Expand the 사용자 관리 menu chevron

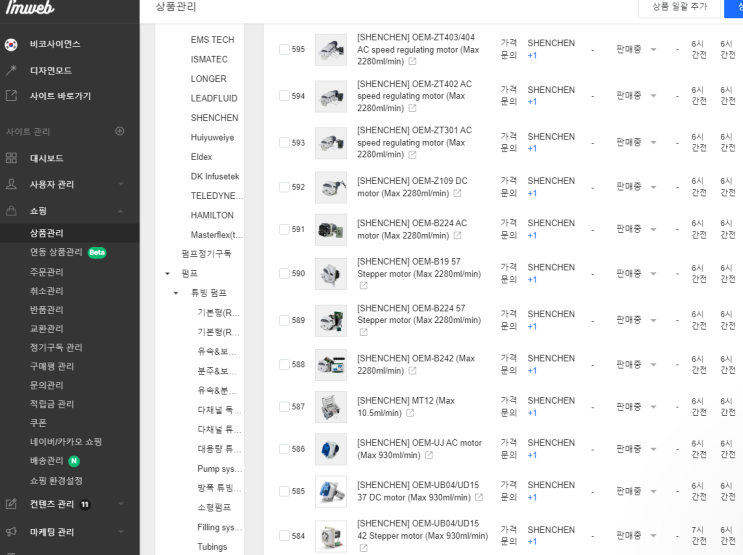click(121, 184)
